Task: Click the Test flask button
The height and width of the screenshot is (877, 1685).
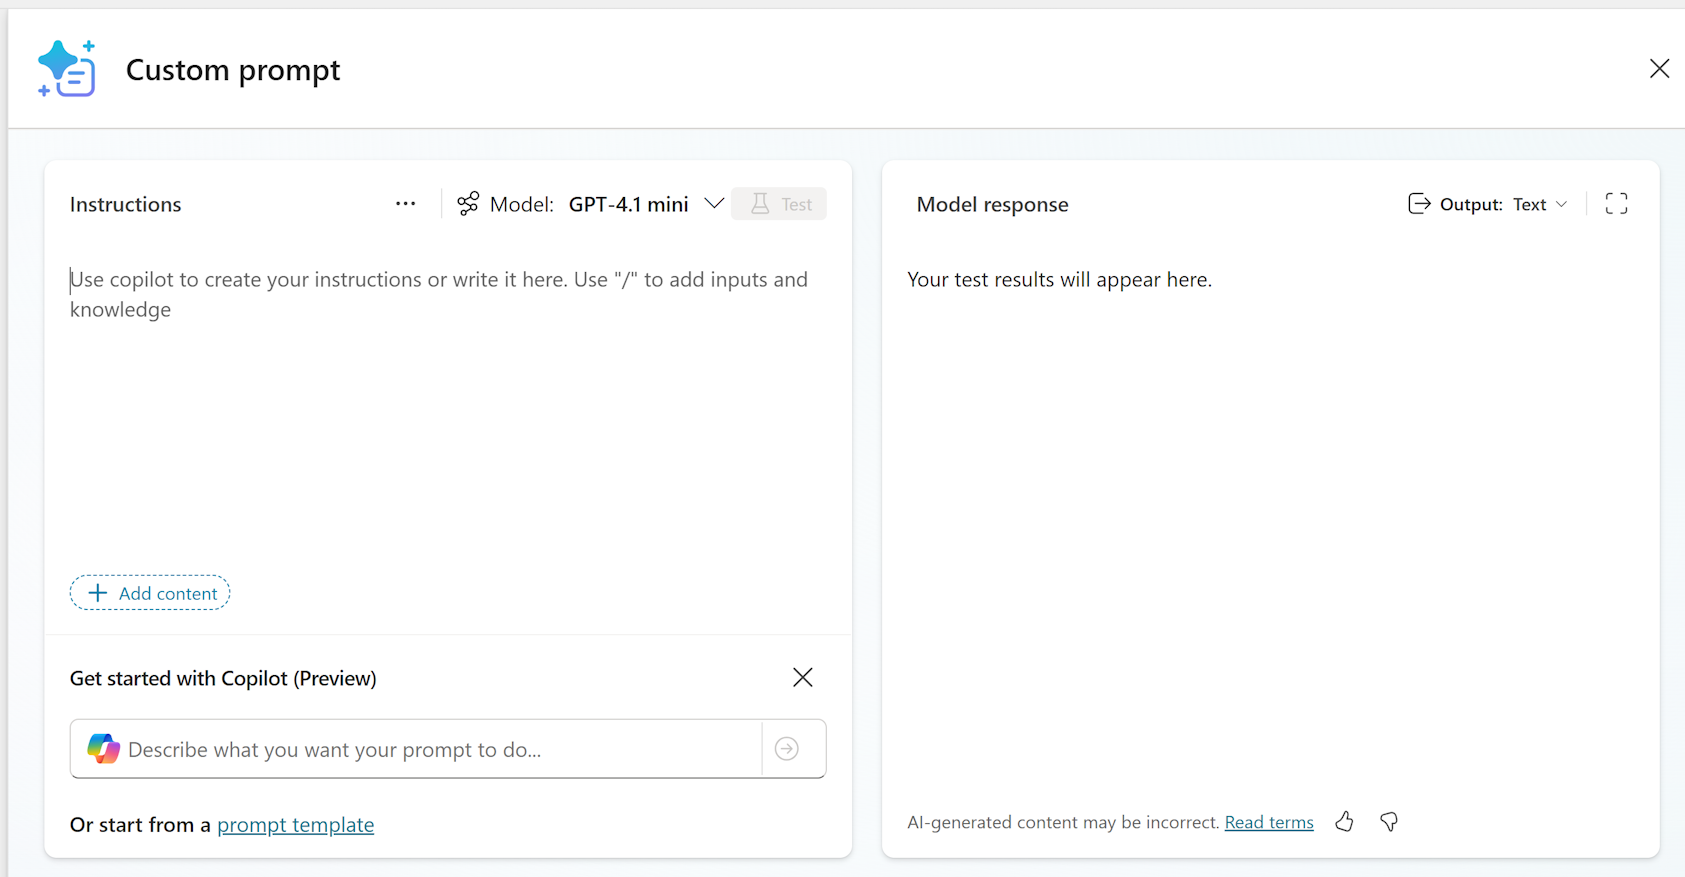Action: (x=779, y=204)
